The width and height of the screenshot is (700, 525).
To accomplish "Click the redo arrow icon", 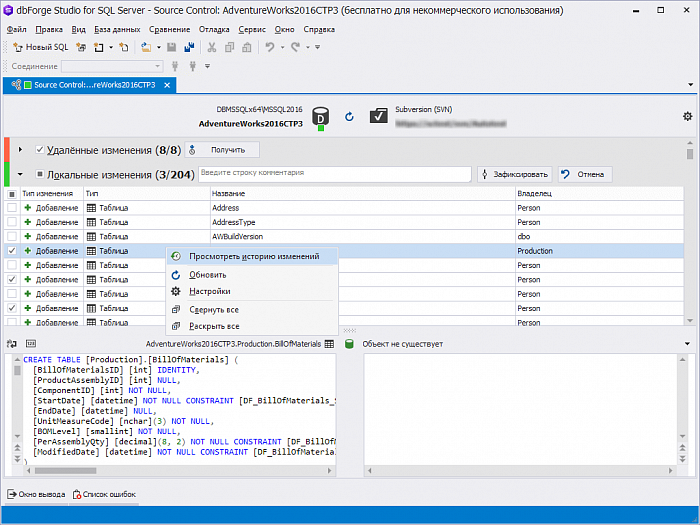I will click(x=296, y=47).
